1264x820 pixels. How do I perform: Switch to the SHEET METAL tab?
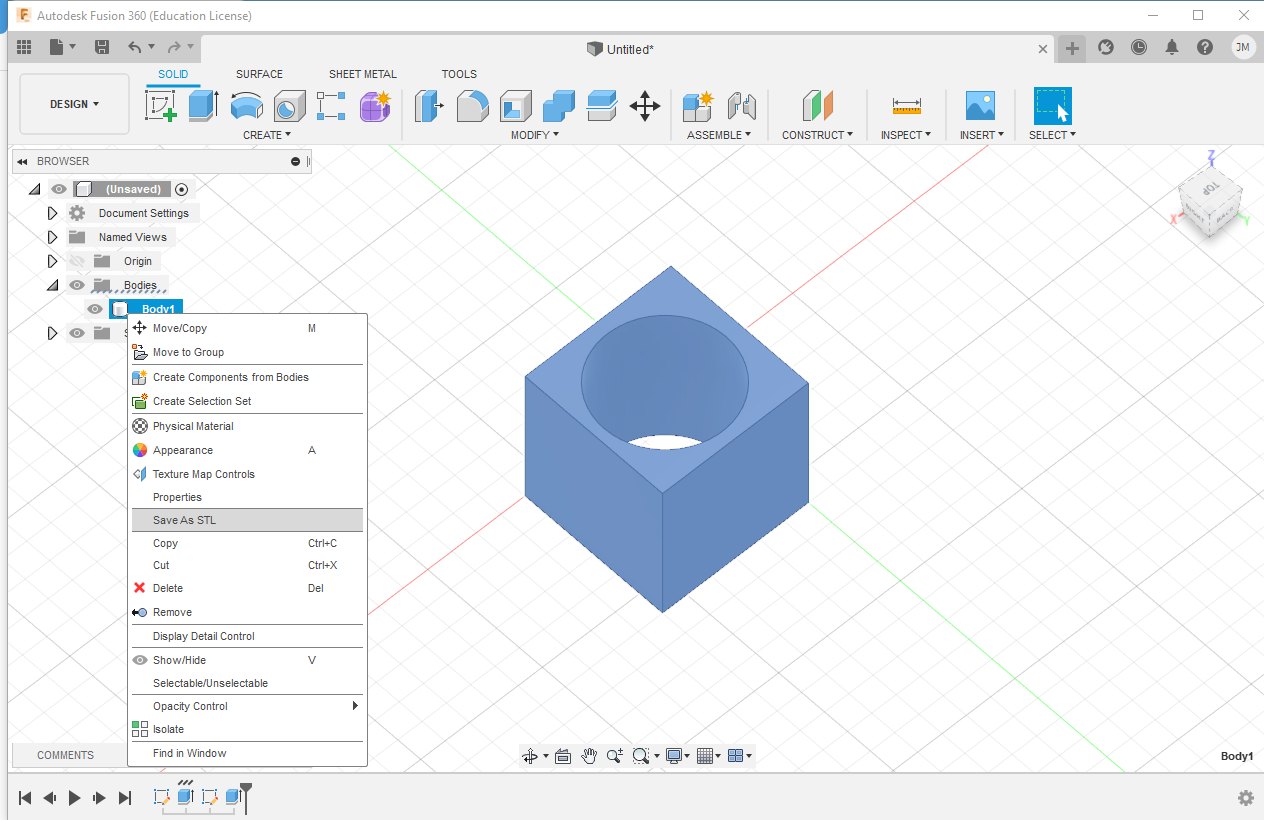tap(363, 74)
